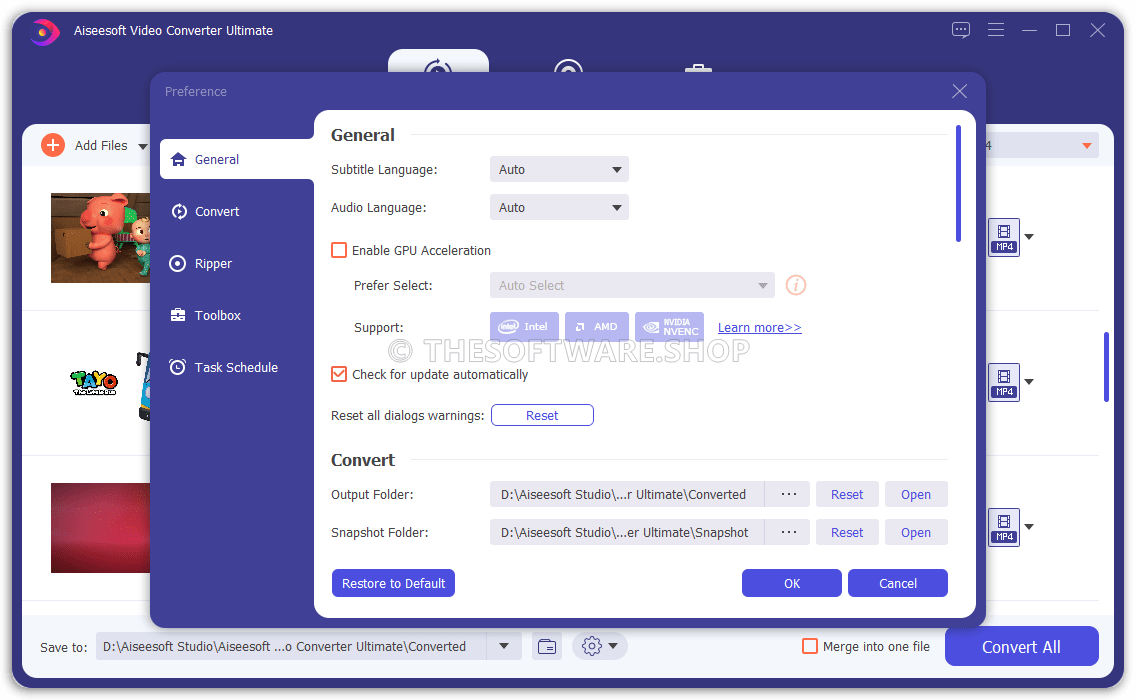Expand the settings gear dropdown arrow
The width and height of the screenshot is (1136, 700).
click(x=613, y=646)
